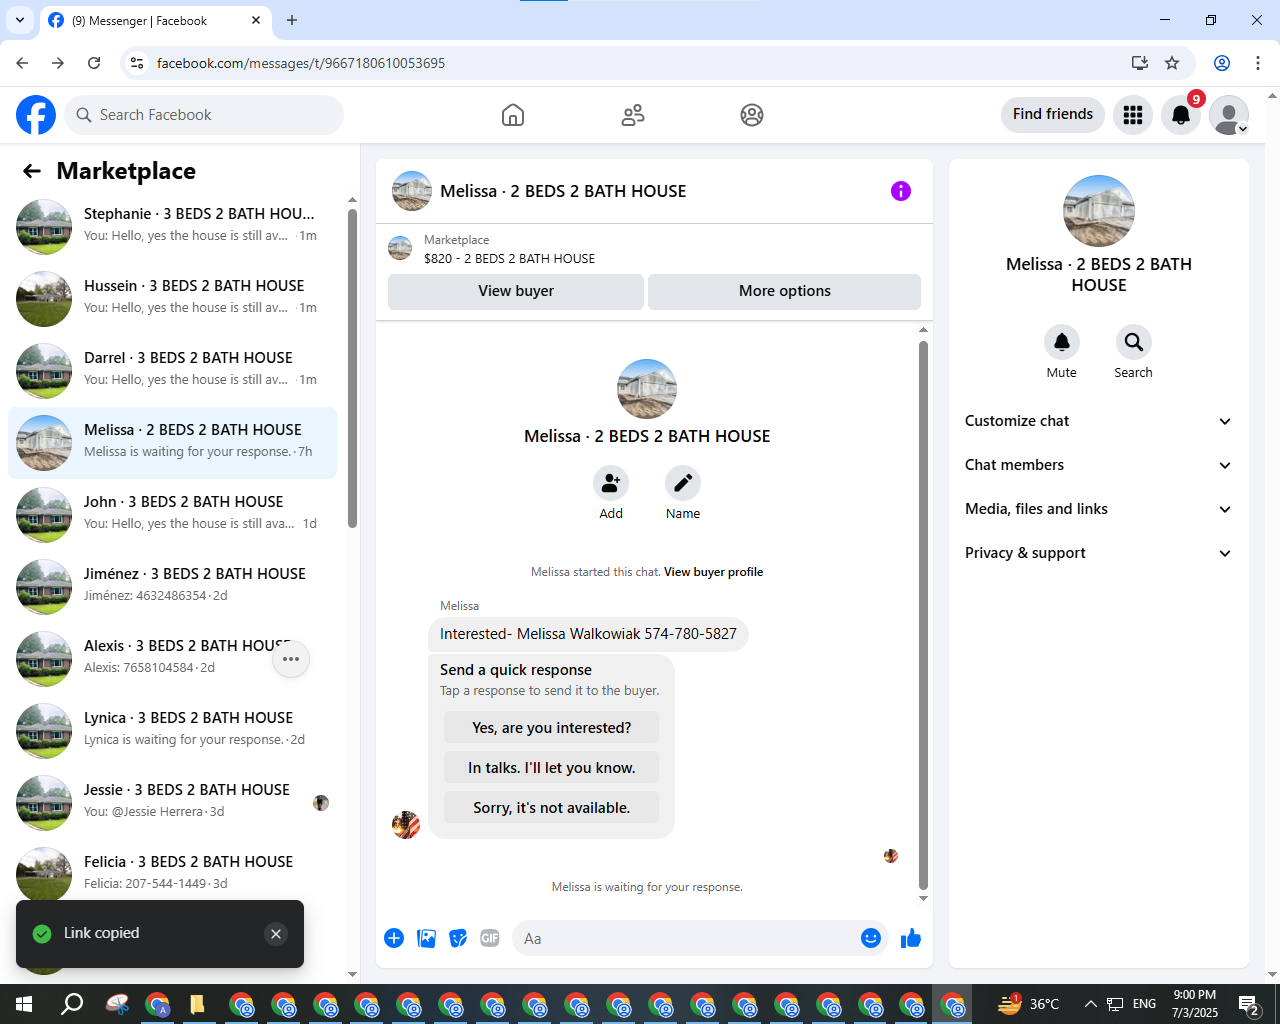Click the Aa message input field

pyautogui.click(x=685, y=938)
